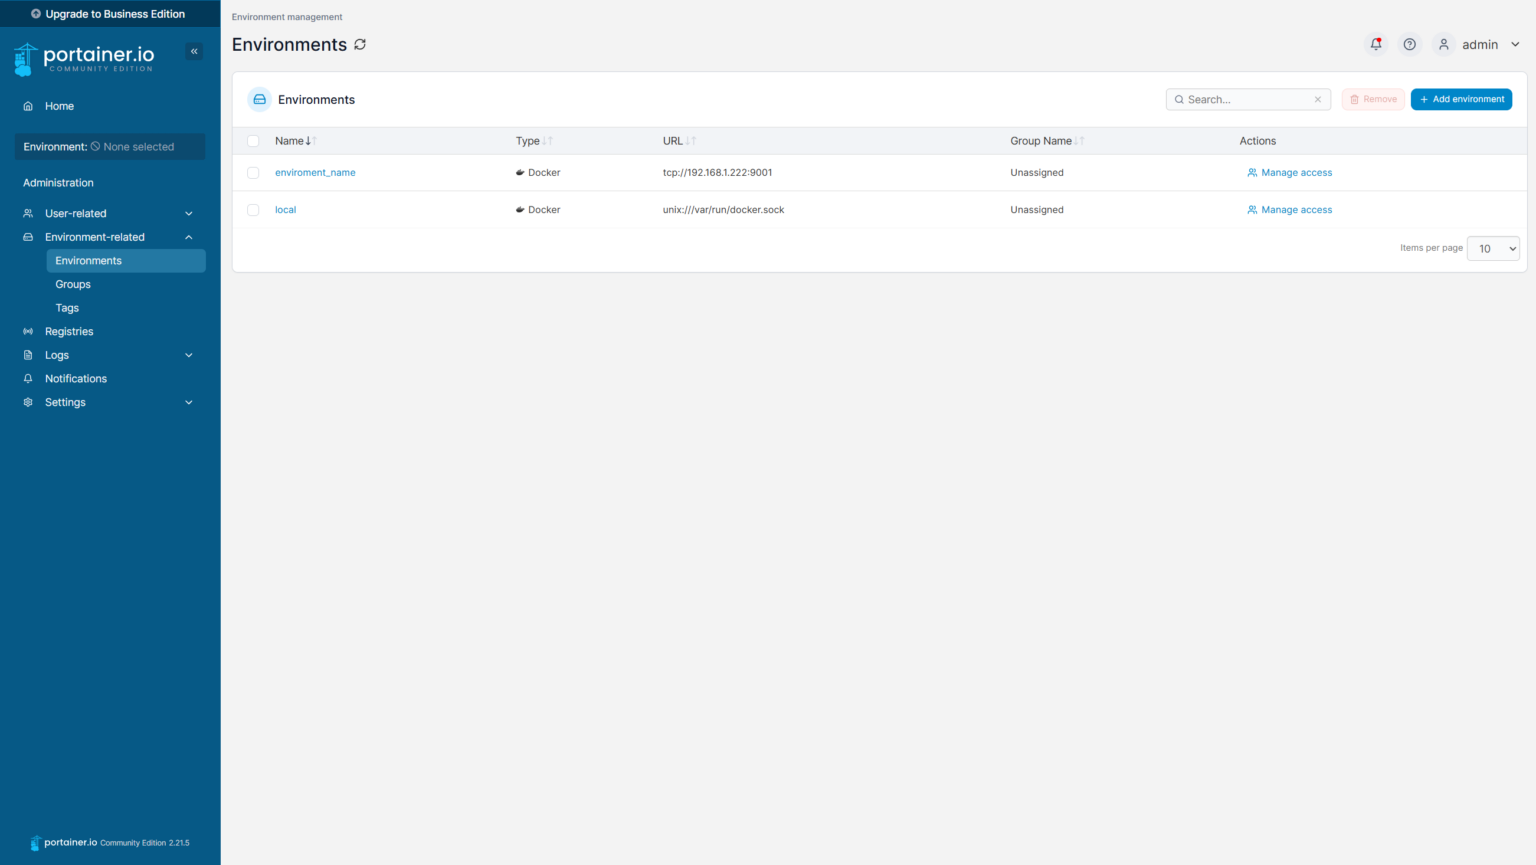
Task: Open Groups in the sidebar
Action: [x=73, y=285]
